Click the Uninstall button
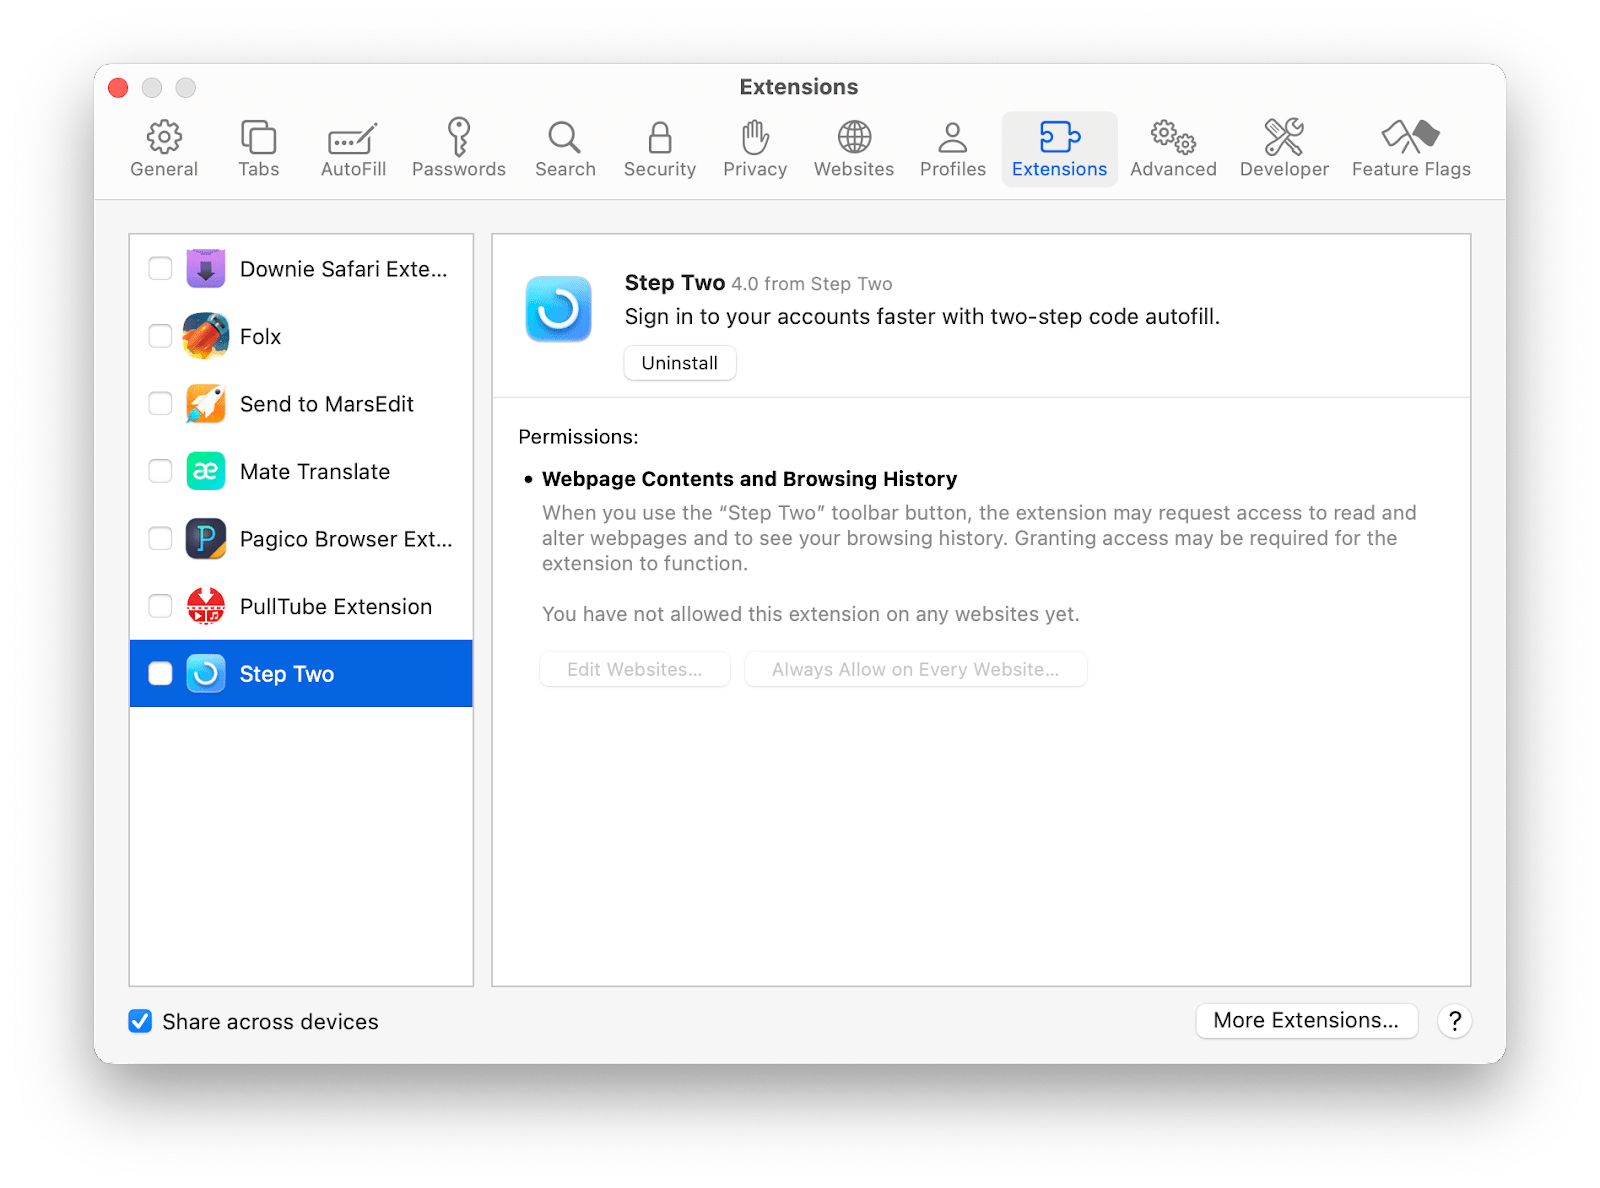The height and width of the screenshot is (1188, 1600). point(680,363)
